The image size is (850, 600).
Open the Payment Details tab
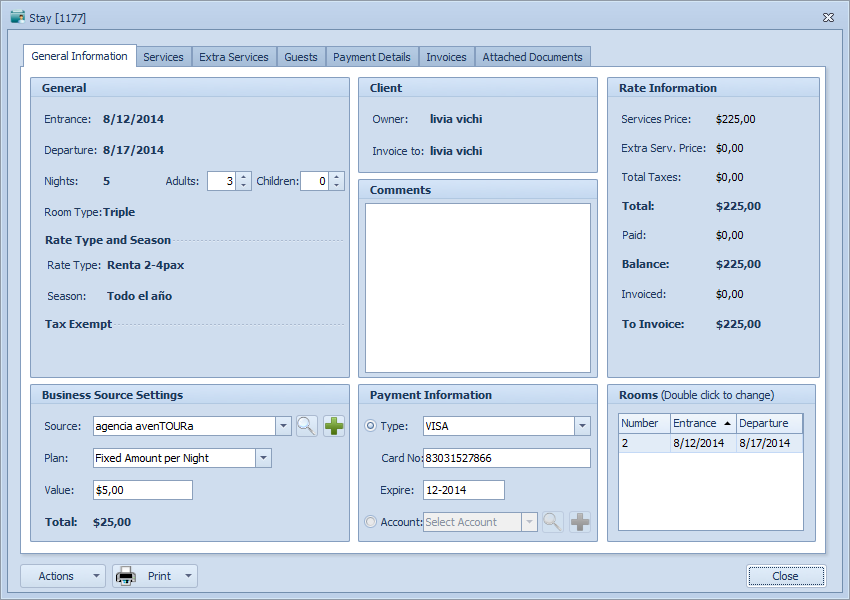coord(371,57)
